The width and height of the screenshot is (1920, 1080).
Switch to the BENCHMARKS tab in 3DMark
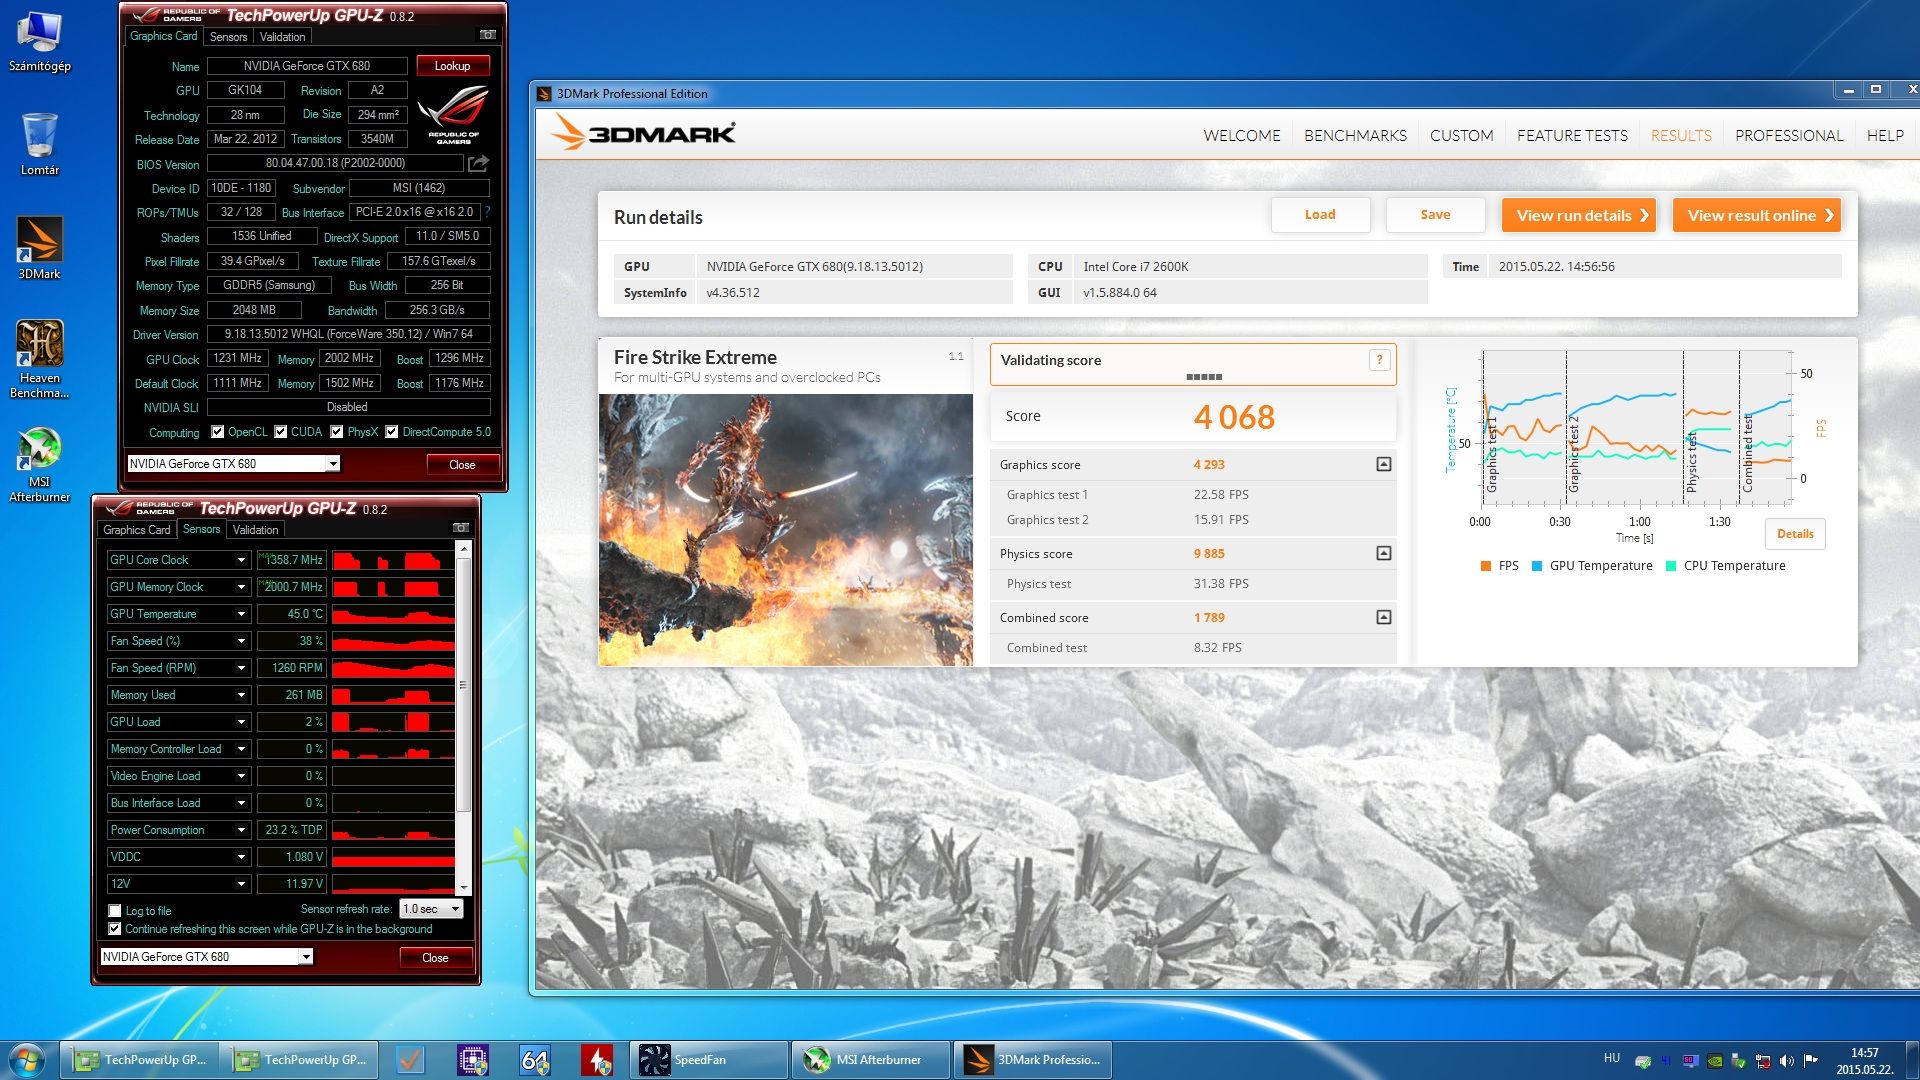tap(1354, 135)
